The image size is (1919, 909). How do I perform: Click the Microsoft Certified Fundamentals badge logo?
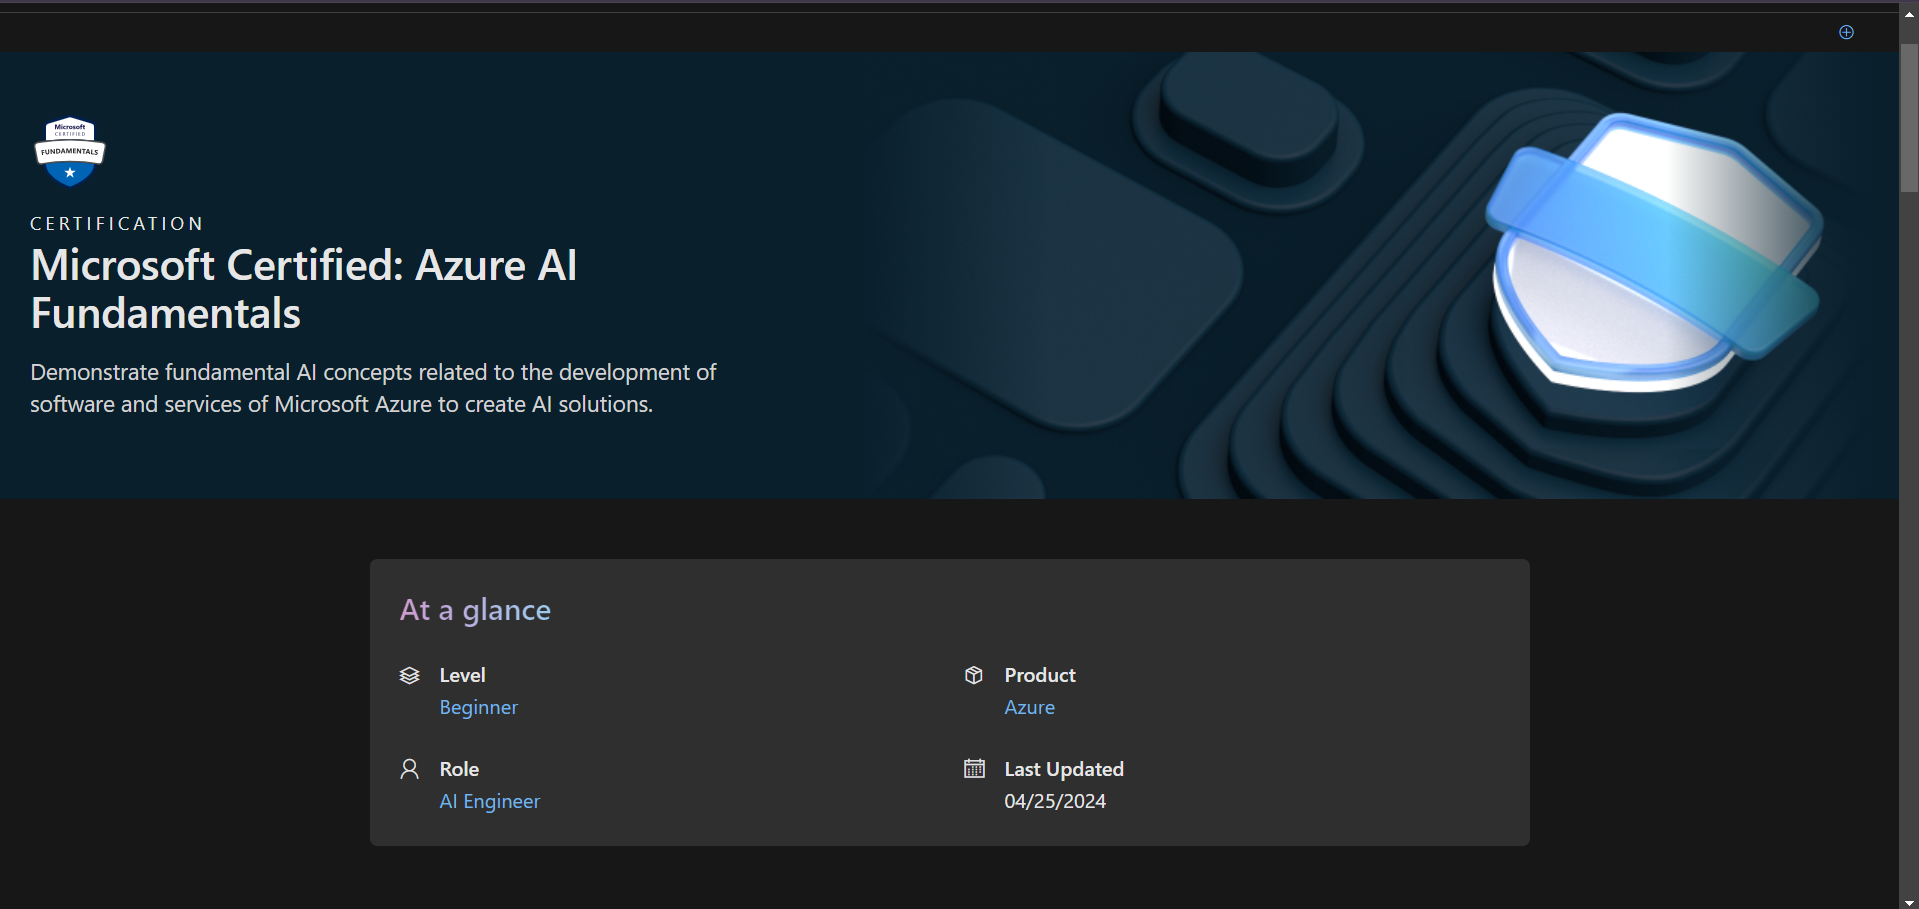(x=68, y=151)
